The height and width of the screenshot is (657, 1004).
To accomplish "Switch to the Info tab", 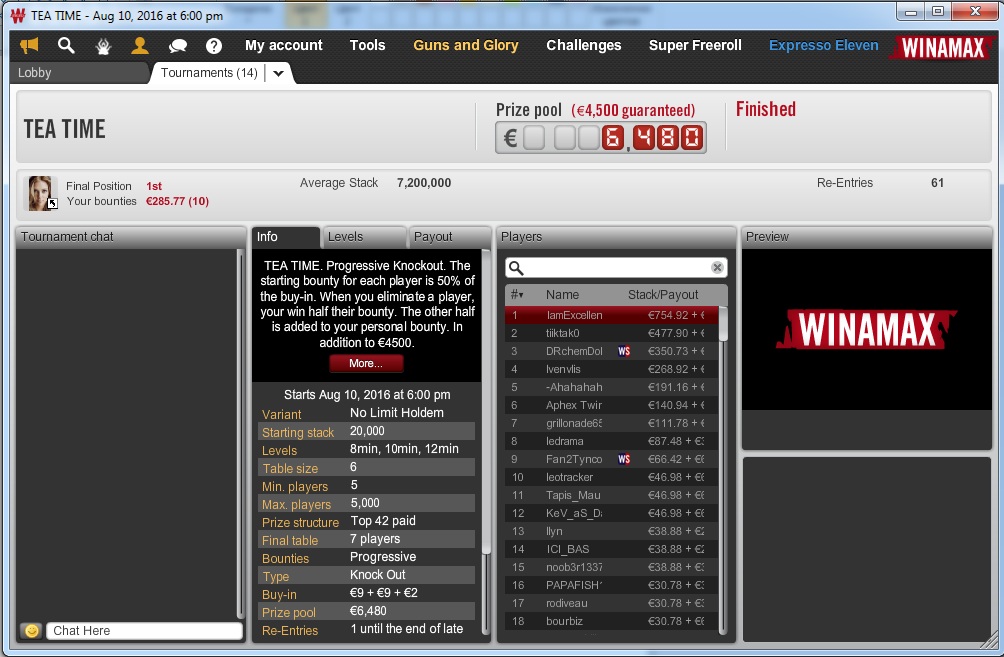I will pos(285,237).
